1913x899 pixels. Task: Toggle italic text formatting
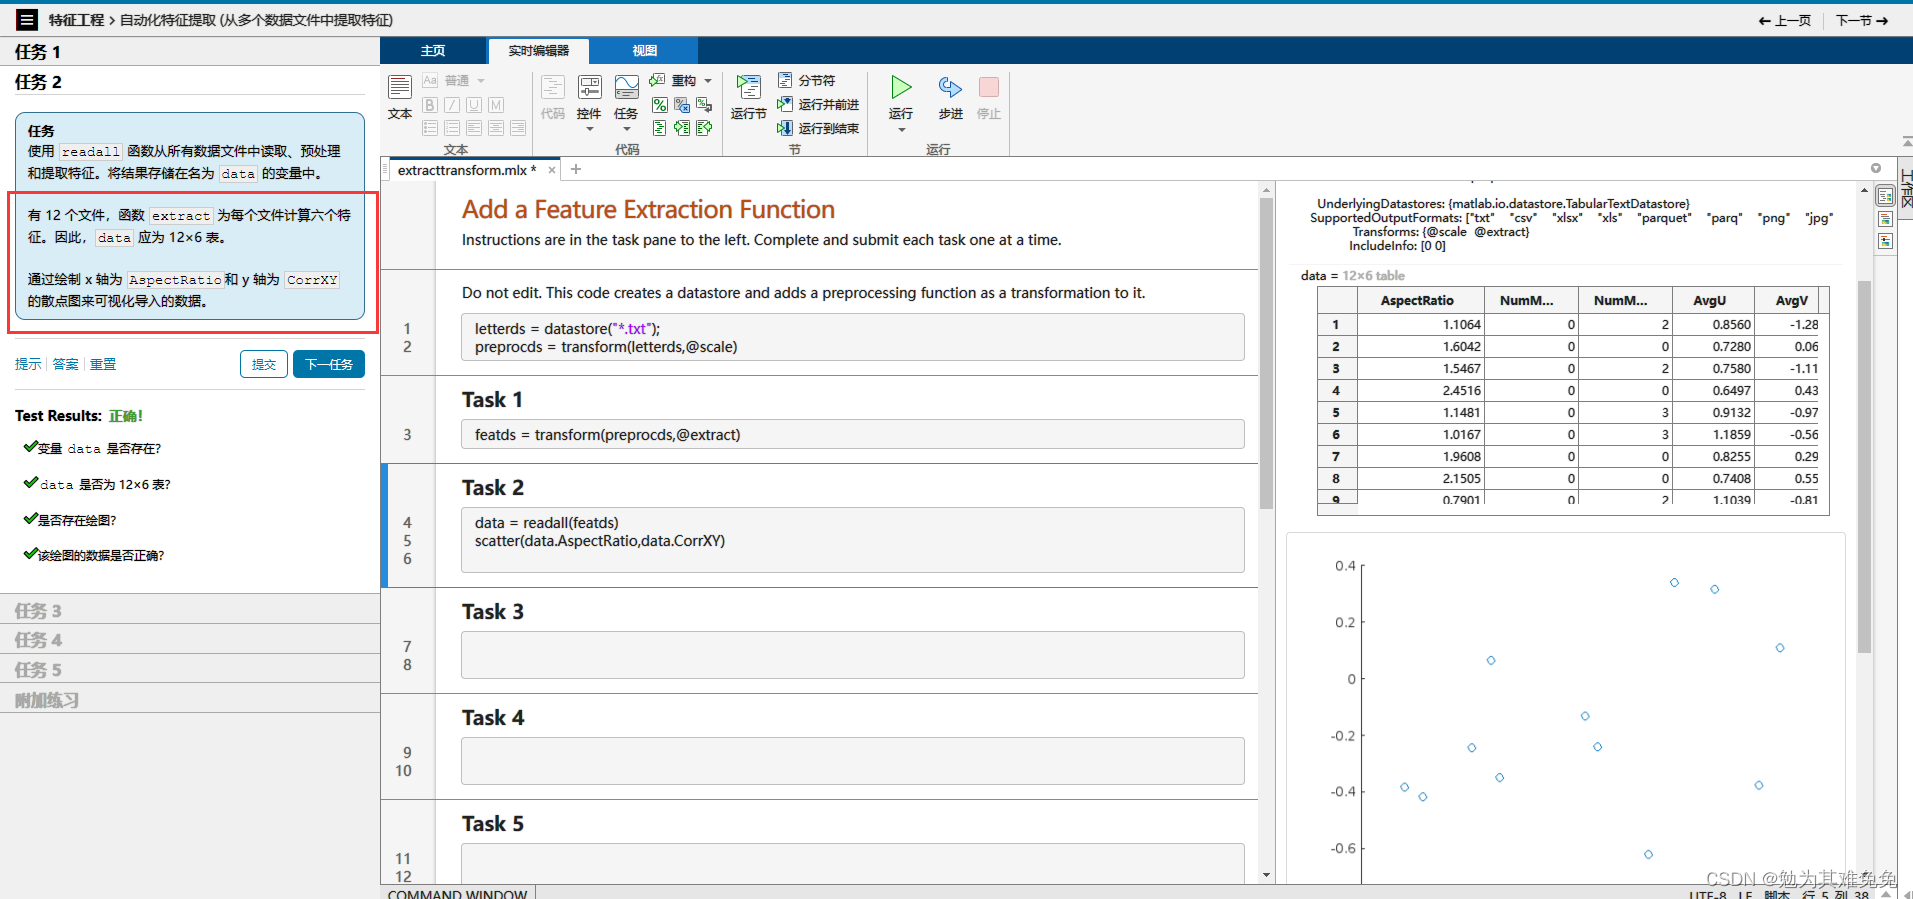click(x=452, y=105)
